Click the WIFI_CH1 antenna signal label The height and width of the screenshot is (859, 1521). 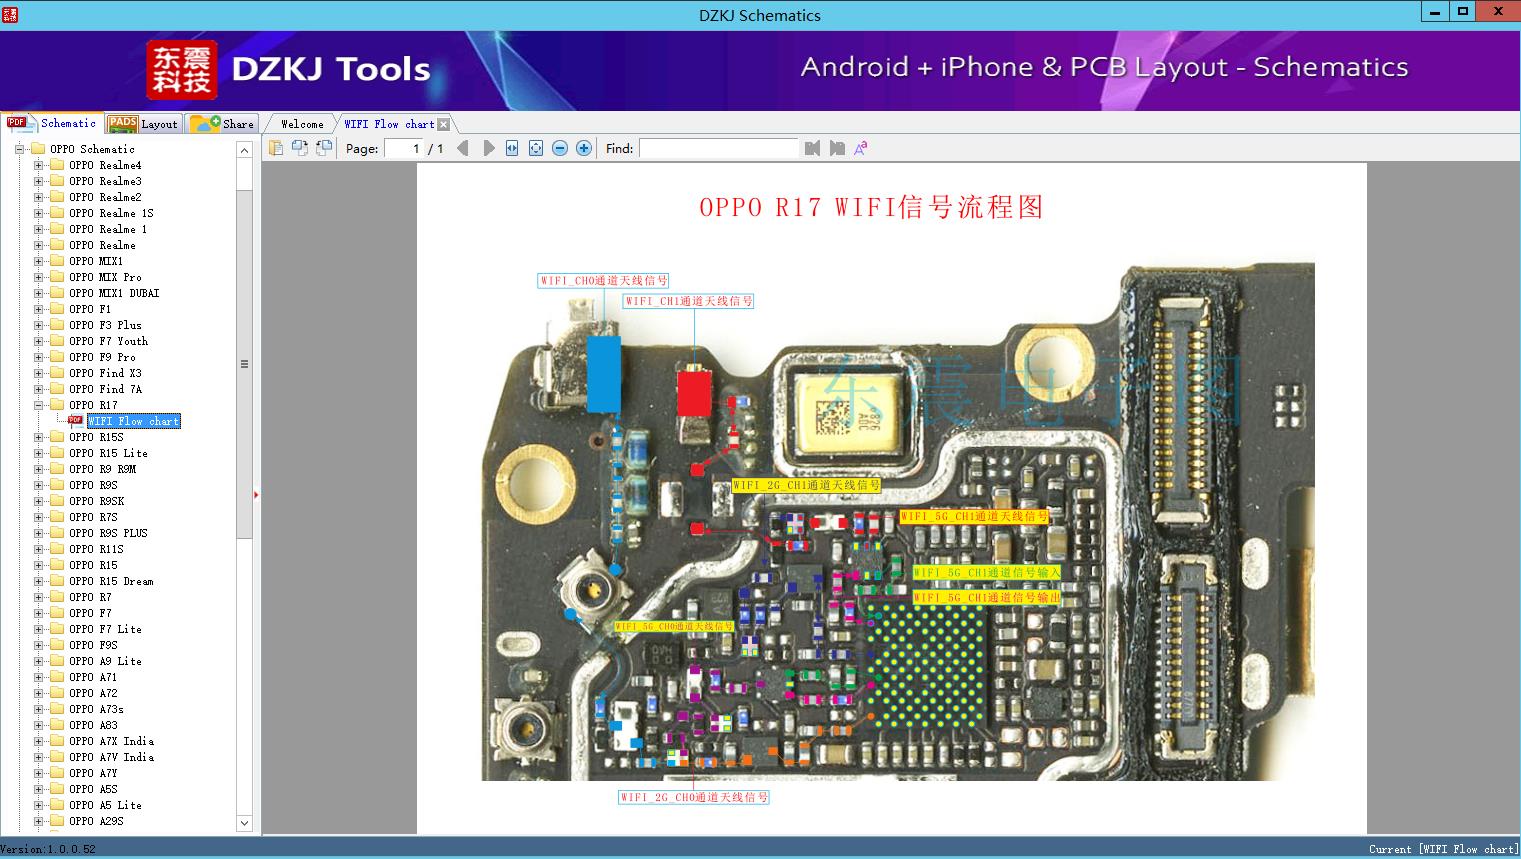pyautogui.click(x=689, y=301)
